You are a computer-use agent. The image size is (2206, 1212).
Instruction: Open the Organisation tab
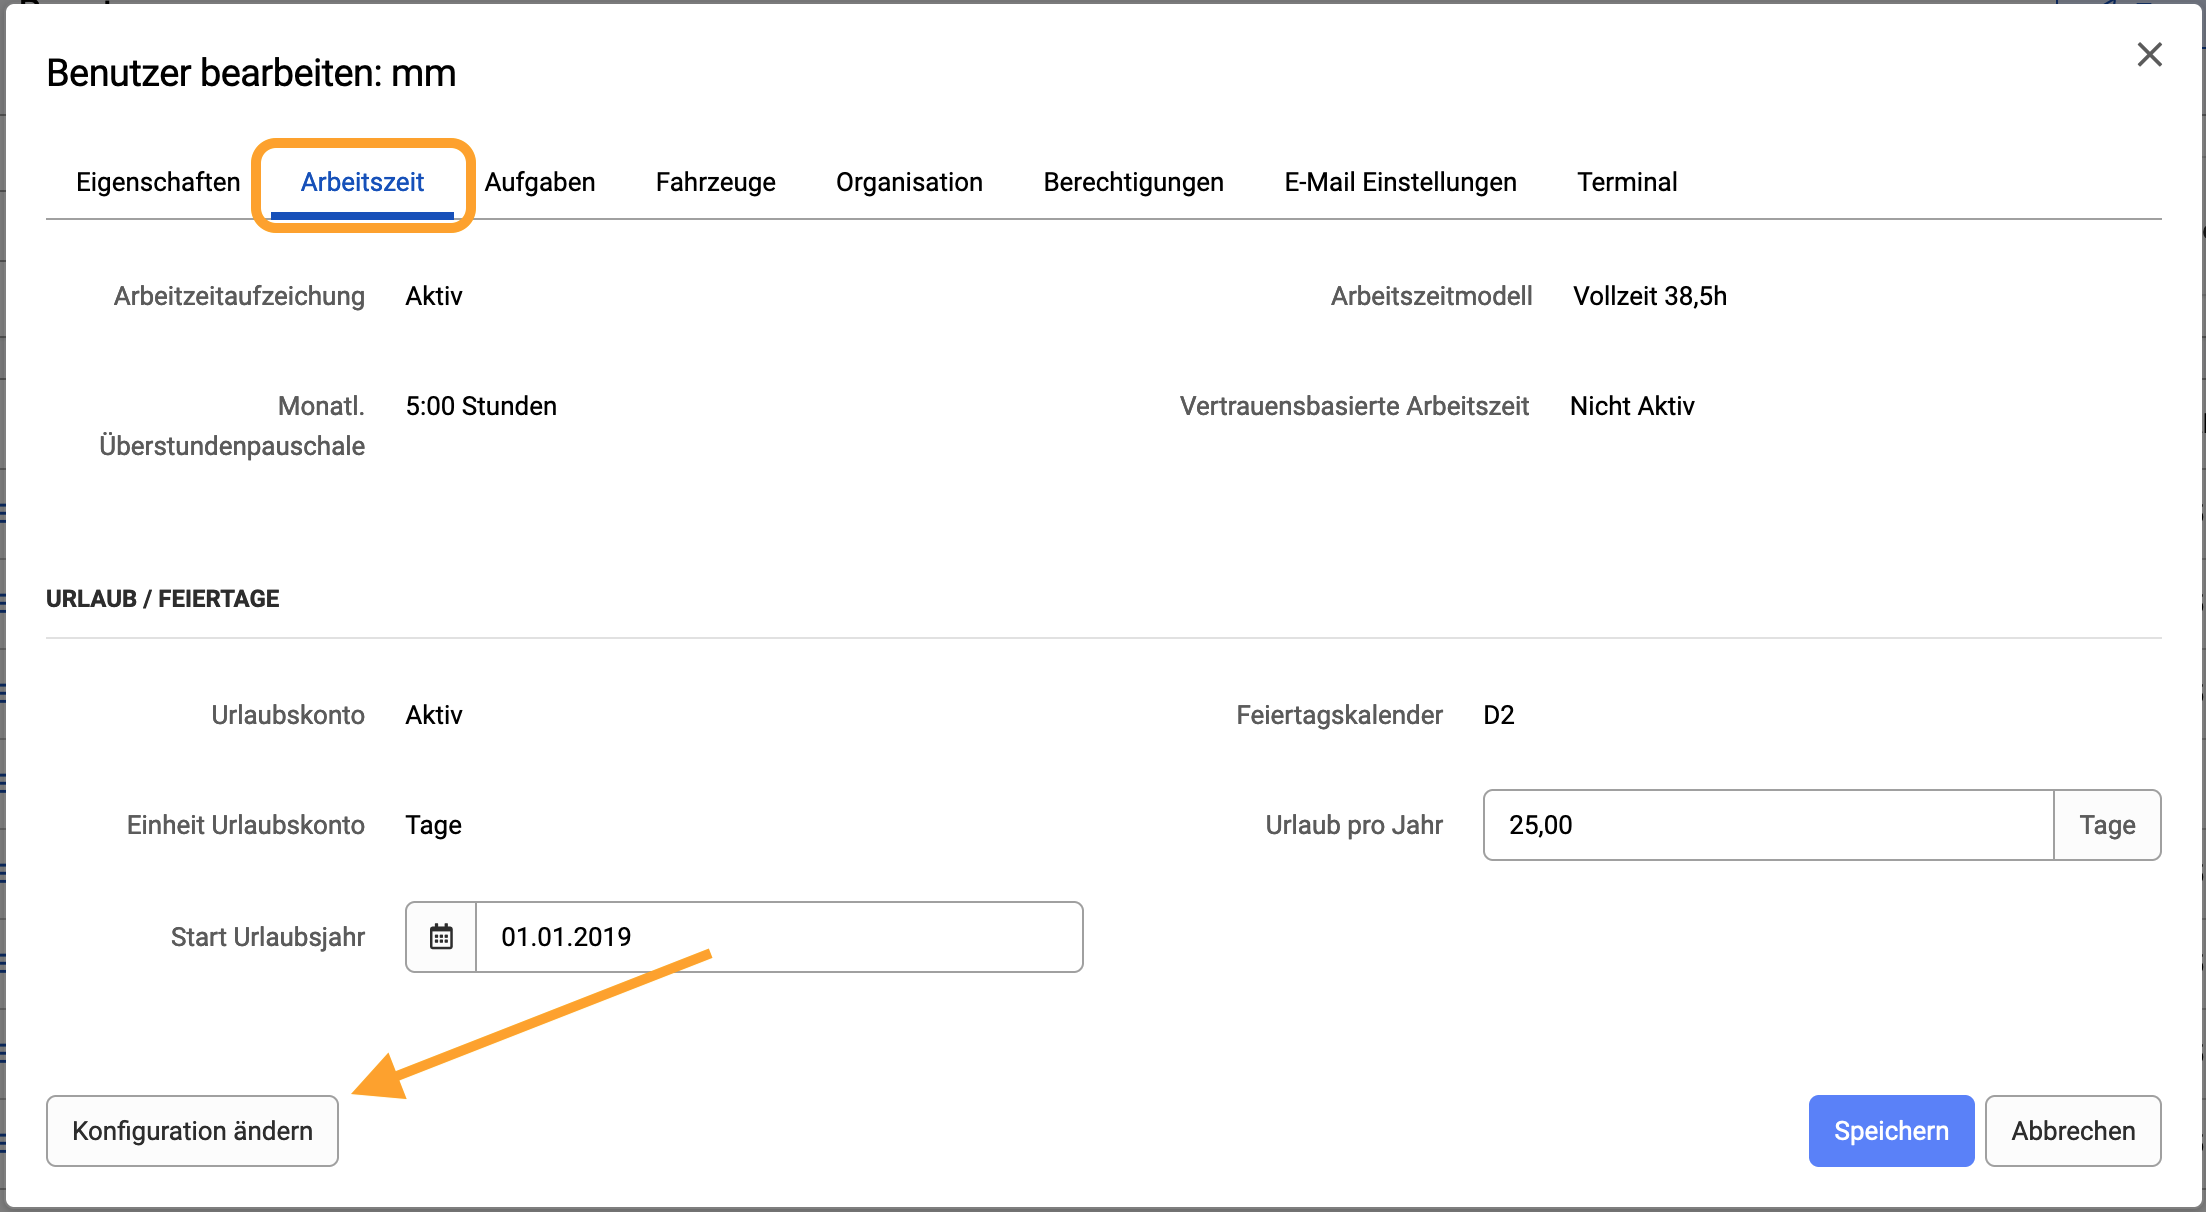(x=909, y=182)
